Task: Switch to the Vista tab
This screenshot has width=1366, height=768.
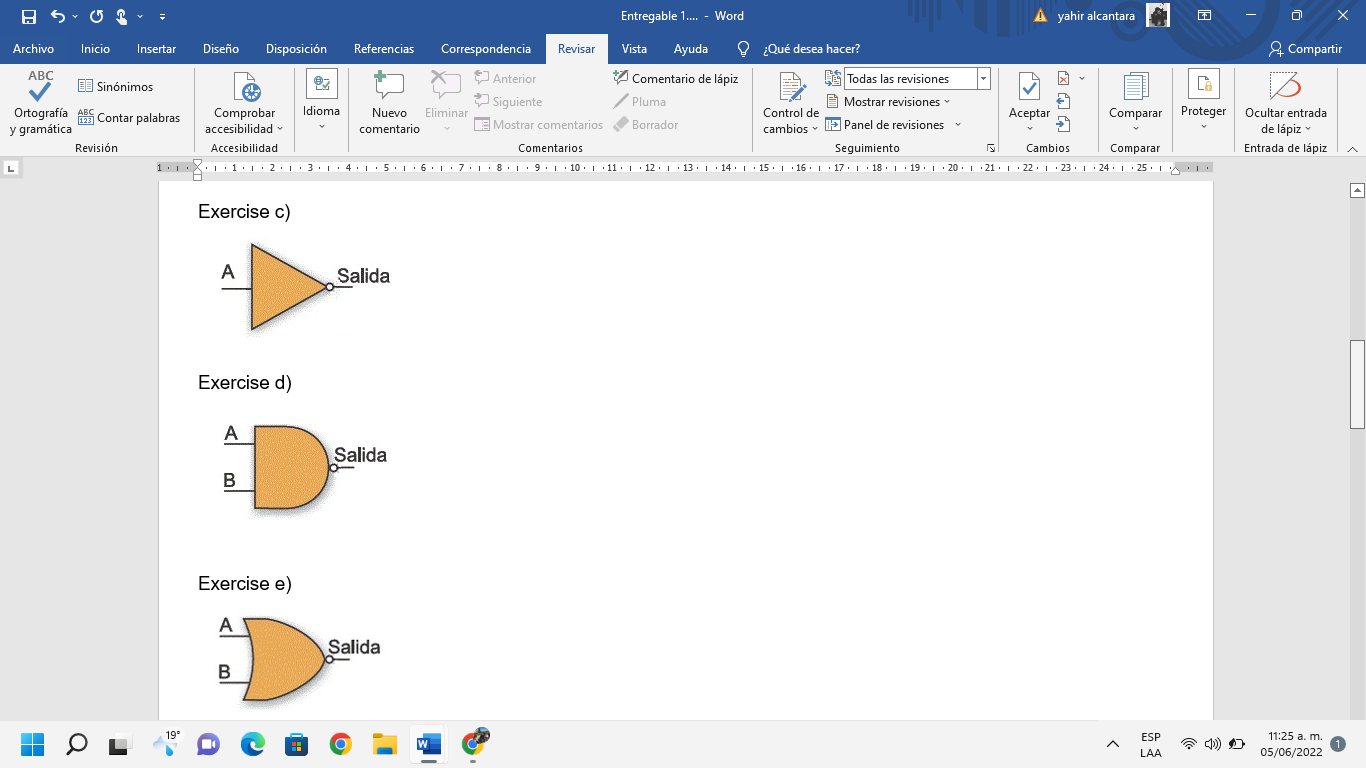Action: click(634, 48)
